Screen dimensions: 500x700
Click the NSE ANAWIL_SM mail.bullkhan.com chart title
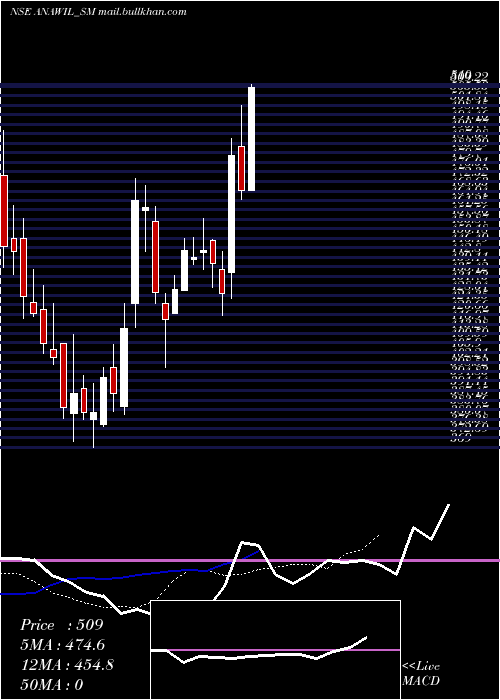coord(98,12)
